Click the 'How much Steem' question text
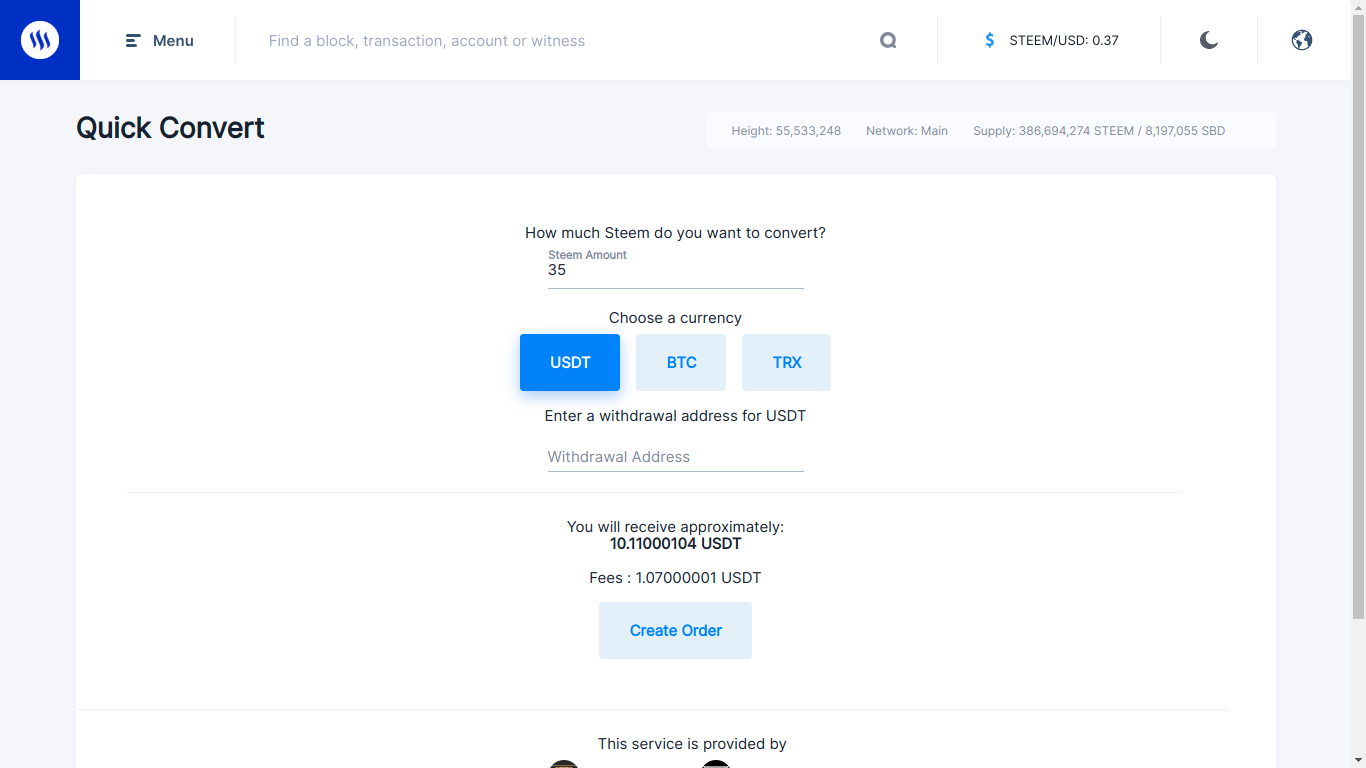The height and width of the screenshot is (768, 1366). click(x=676, y=233)
